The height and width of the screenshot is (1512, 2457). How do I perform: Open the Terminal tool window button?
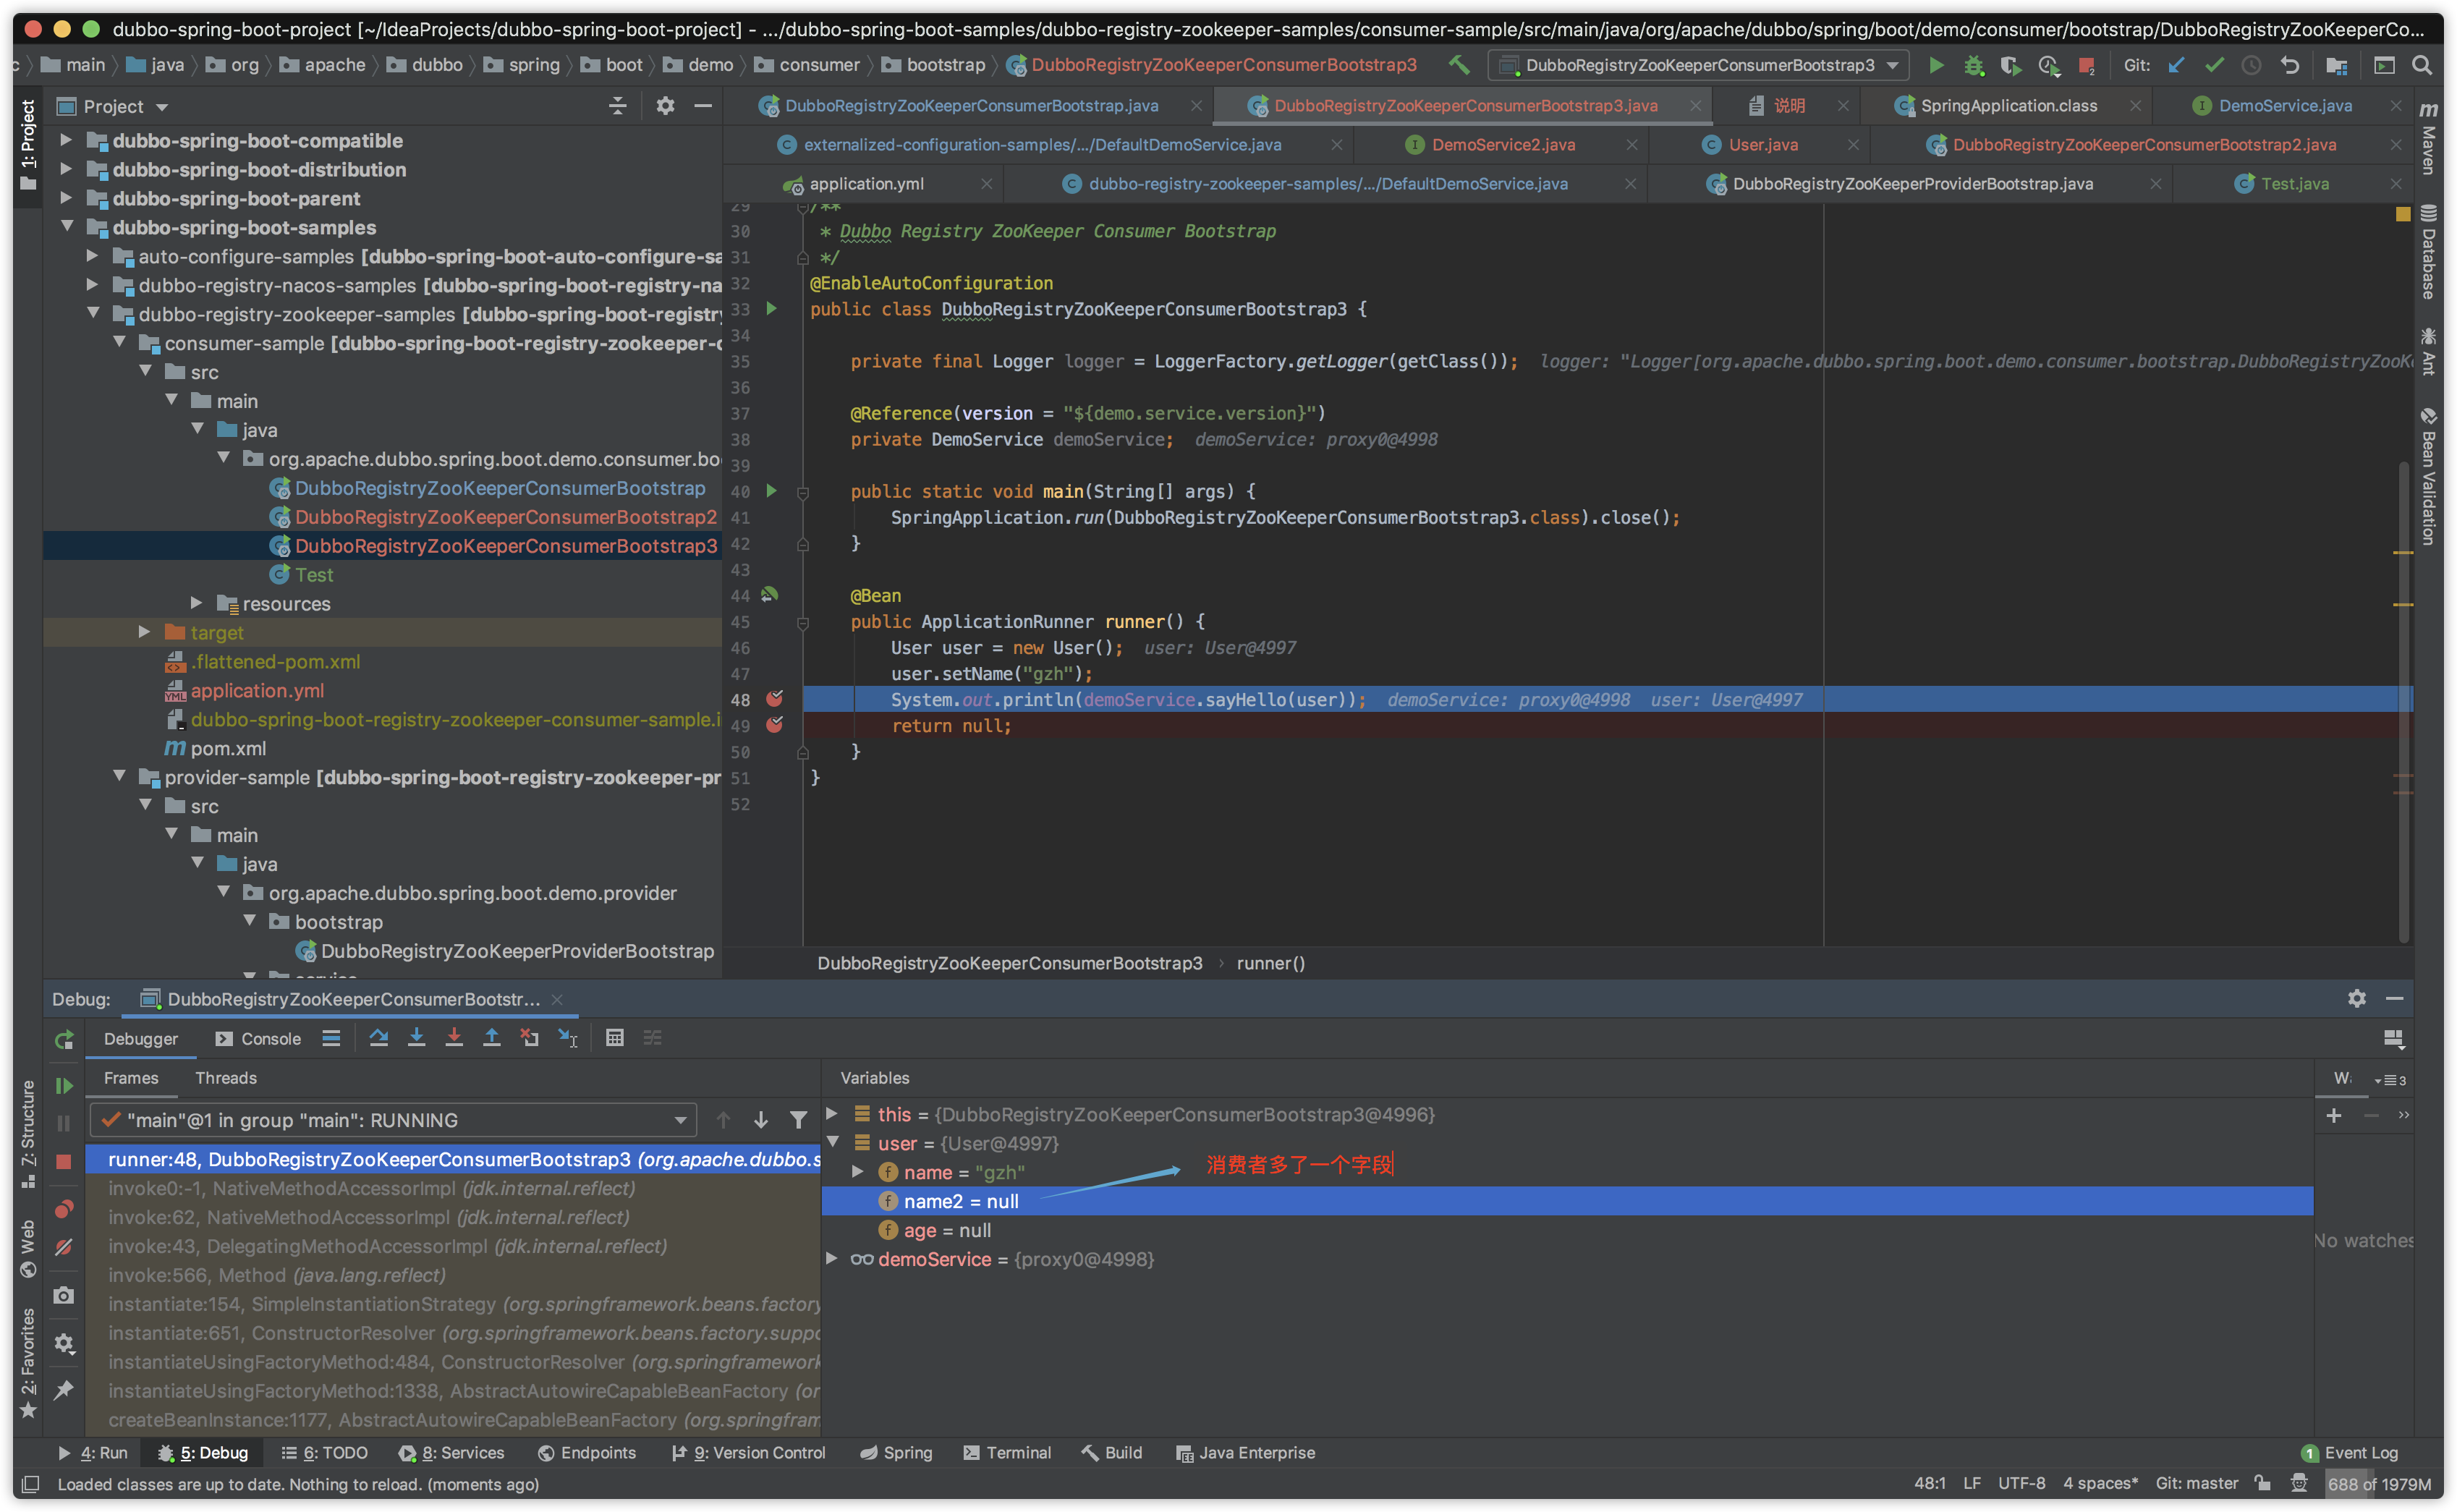tap(1007, 1453)
